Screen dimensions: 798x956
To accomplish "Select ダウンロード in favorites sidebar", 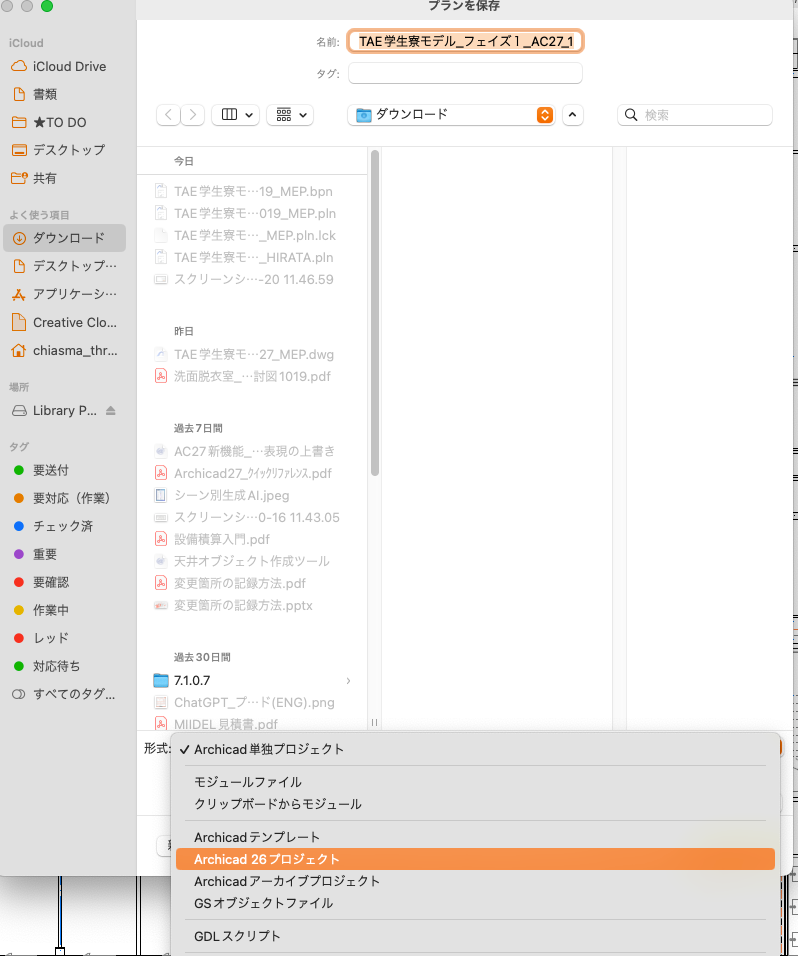I will [64, 238].
